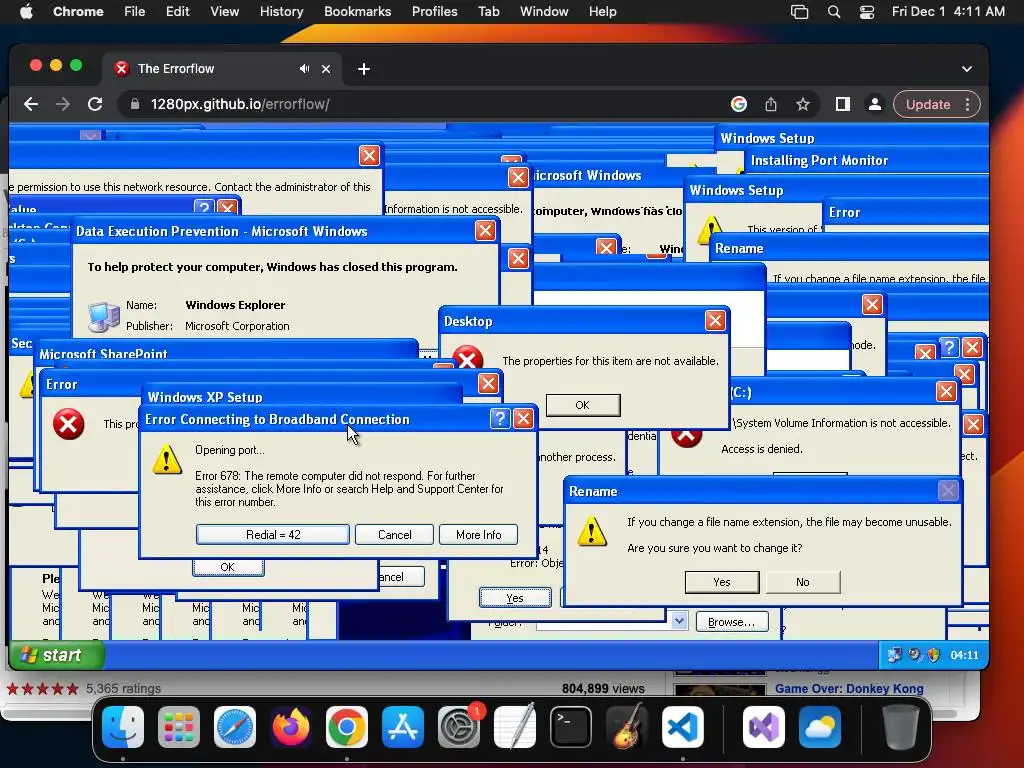Launch Firefox from the dock
The height and width of the screenshot is (768, 1024).
[x=291, y=727]
